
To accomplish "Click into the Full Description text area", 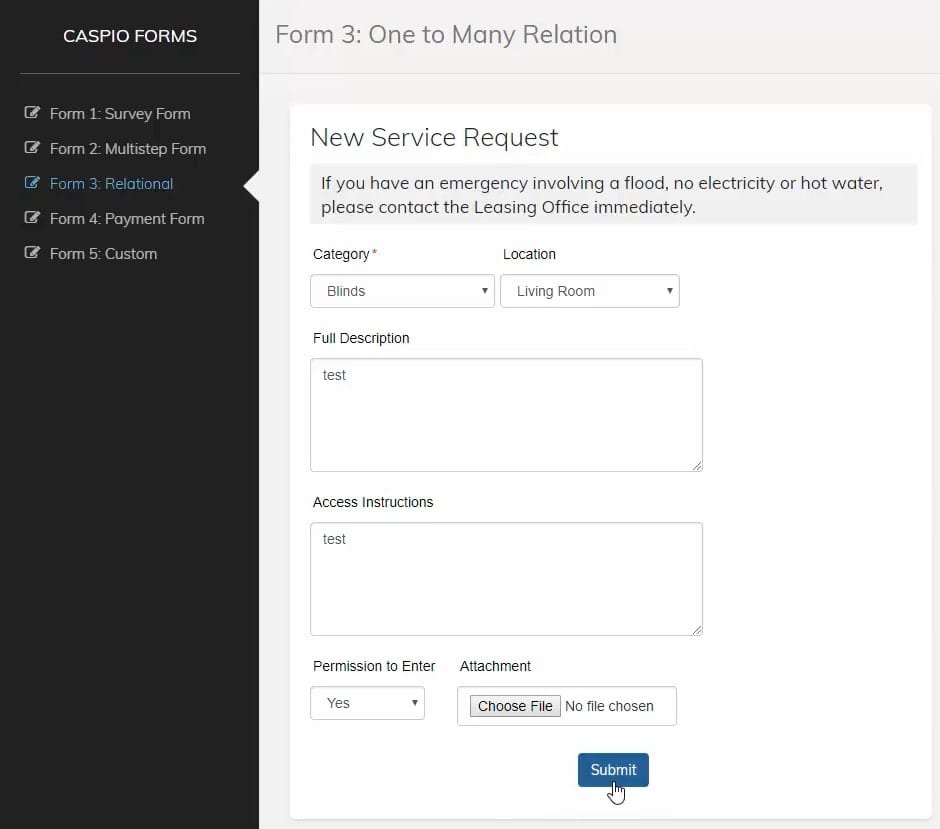I will coord(506,415).
